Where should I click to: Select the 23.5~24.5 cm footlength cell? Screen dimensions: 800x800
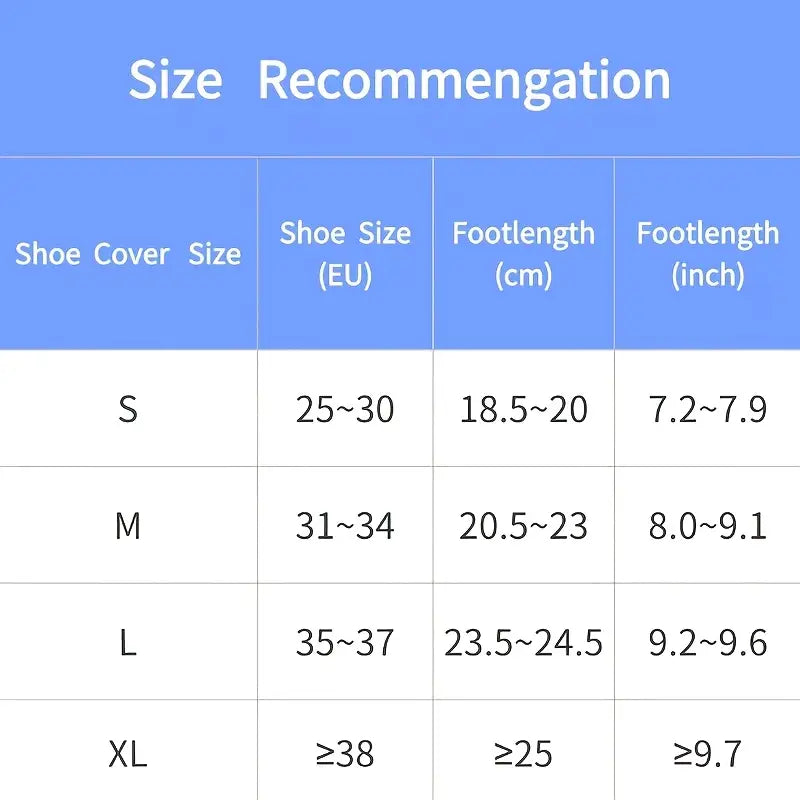pyautogui.click(x=523, y=642)
